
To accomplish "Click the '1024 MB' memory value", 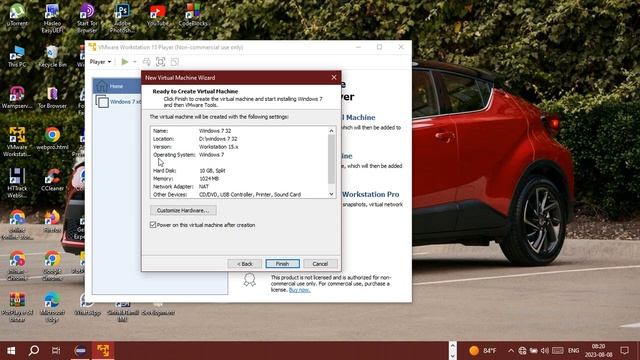I will 209,178.
